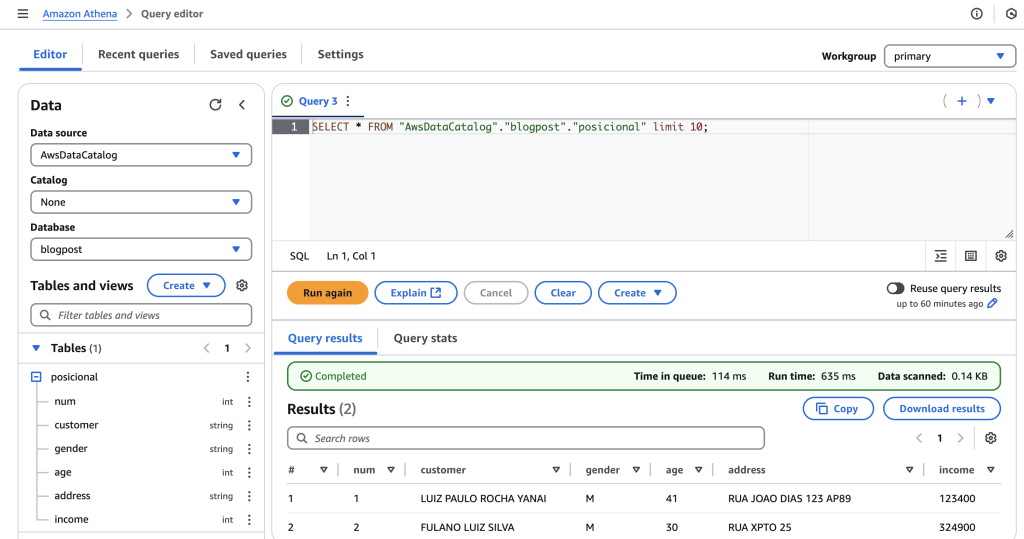
Task: Sort results by customer column
Action: point(556,470)
